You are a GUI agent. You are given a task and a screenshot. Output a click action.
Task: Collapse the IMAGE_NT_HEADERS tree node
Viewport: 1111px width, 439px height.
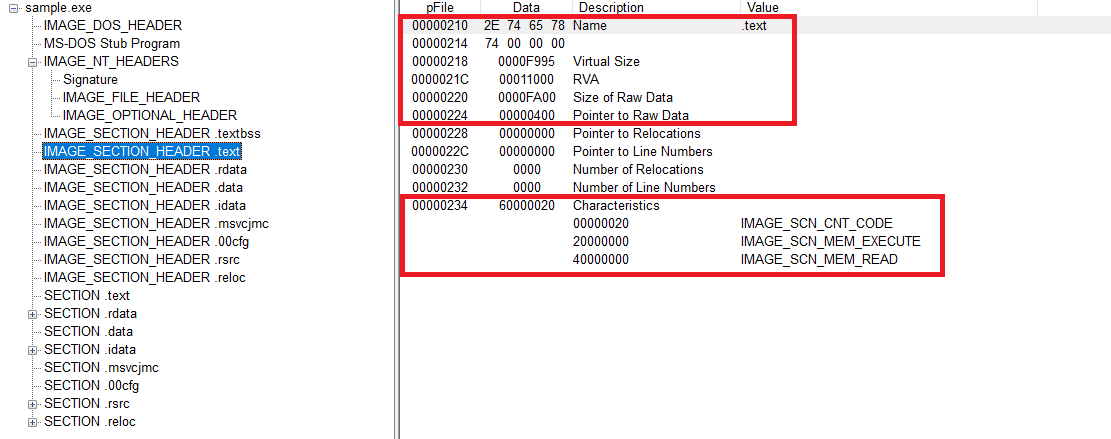pos(33,62)
